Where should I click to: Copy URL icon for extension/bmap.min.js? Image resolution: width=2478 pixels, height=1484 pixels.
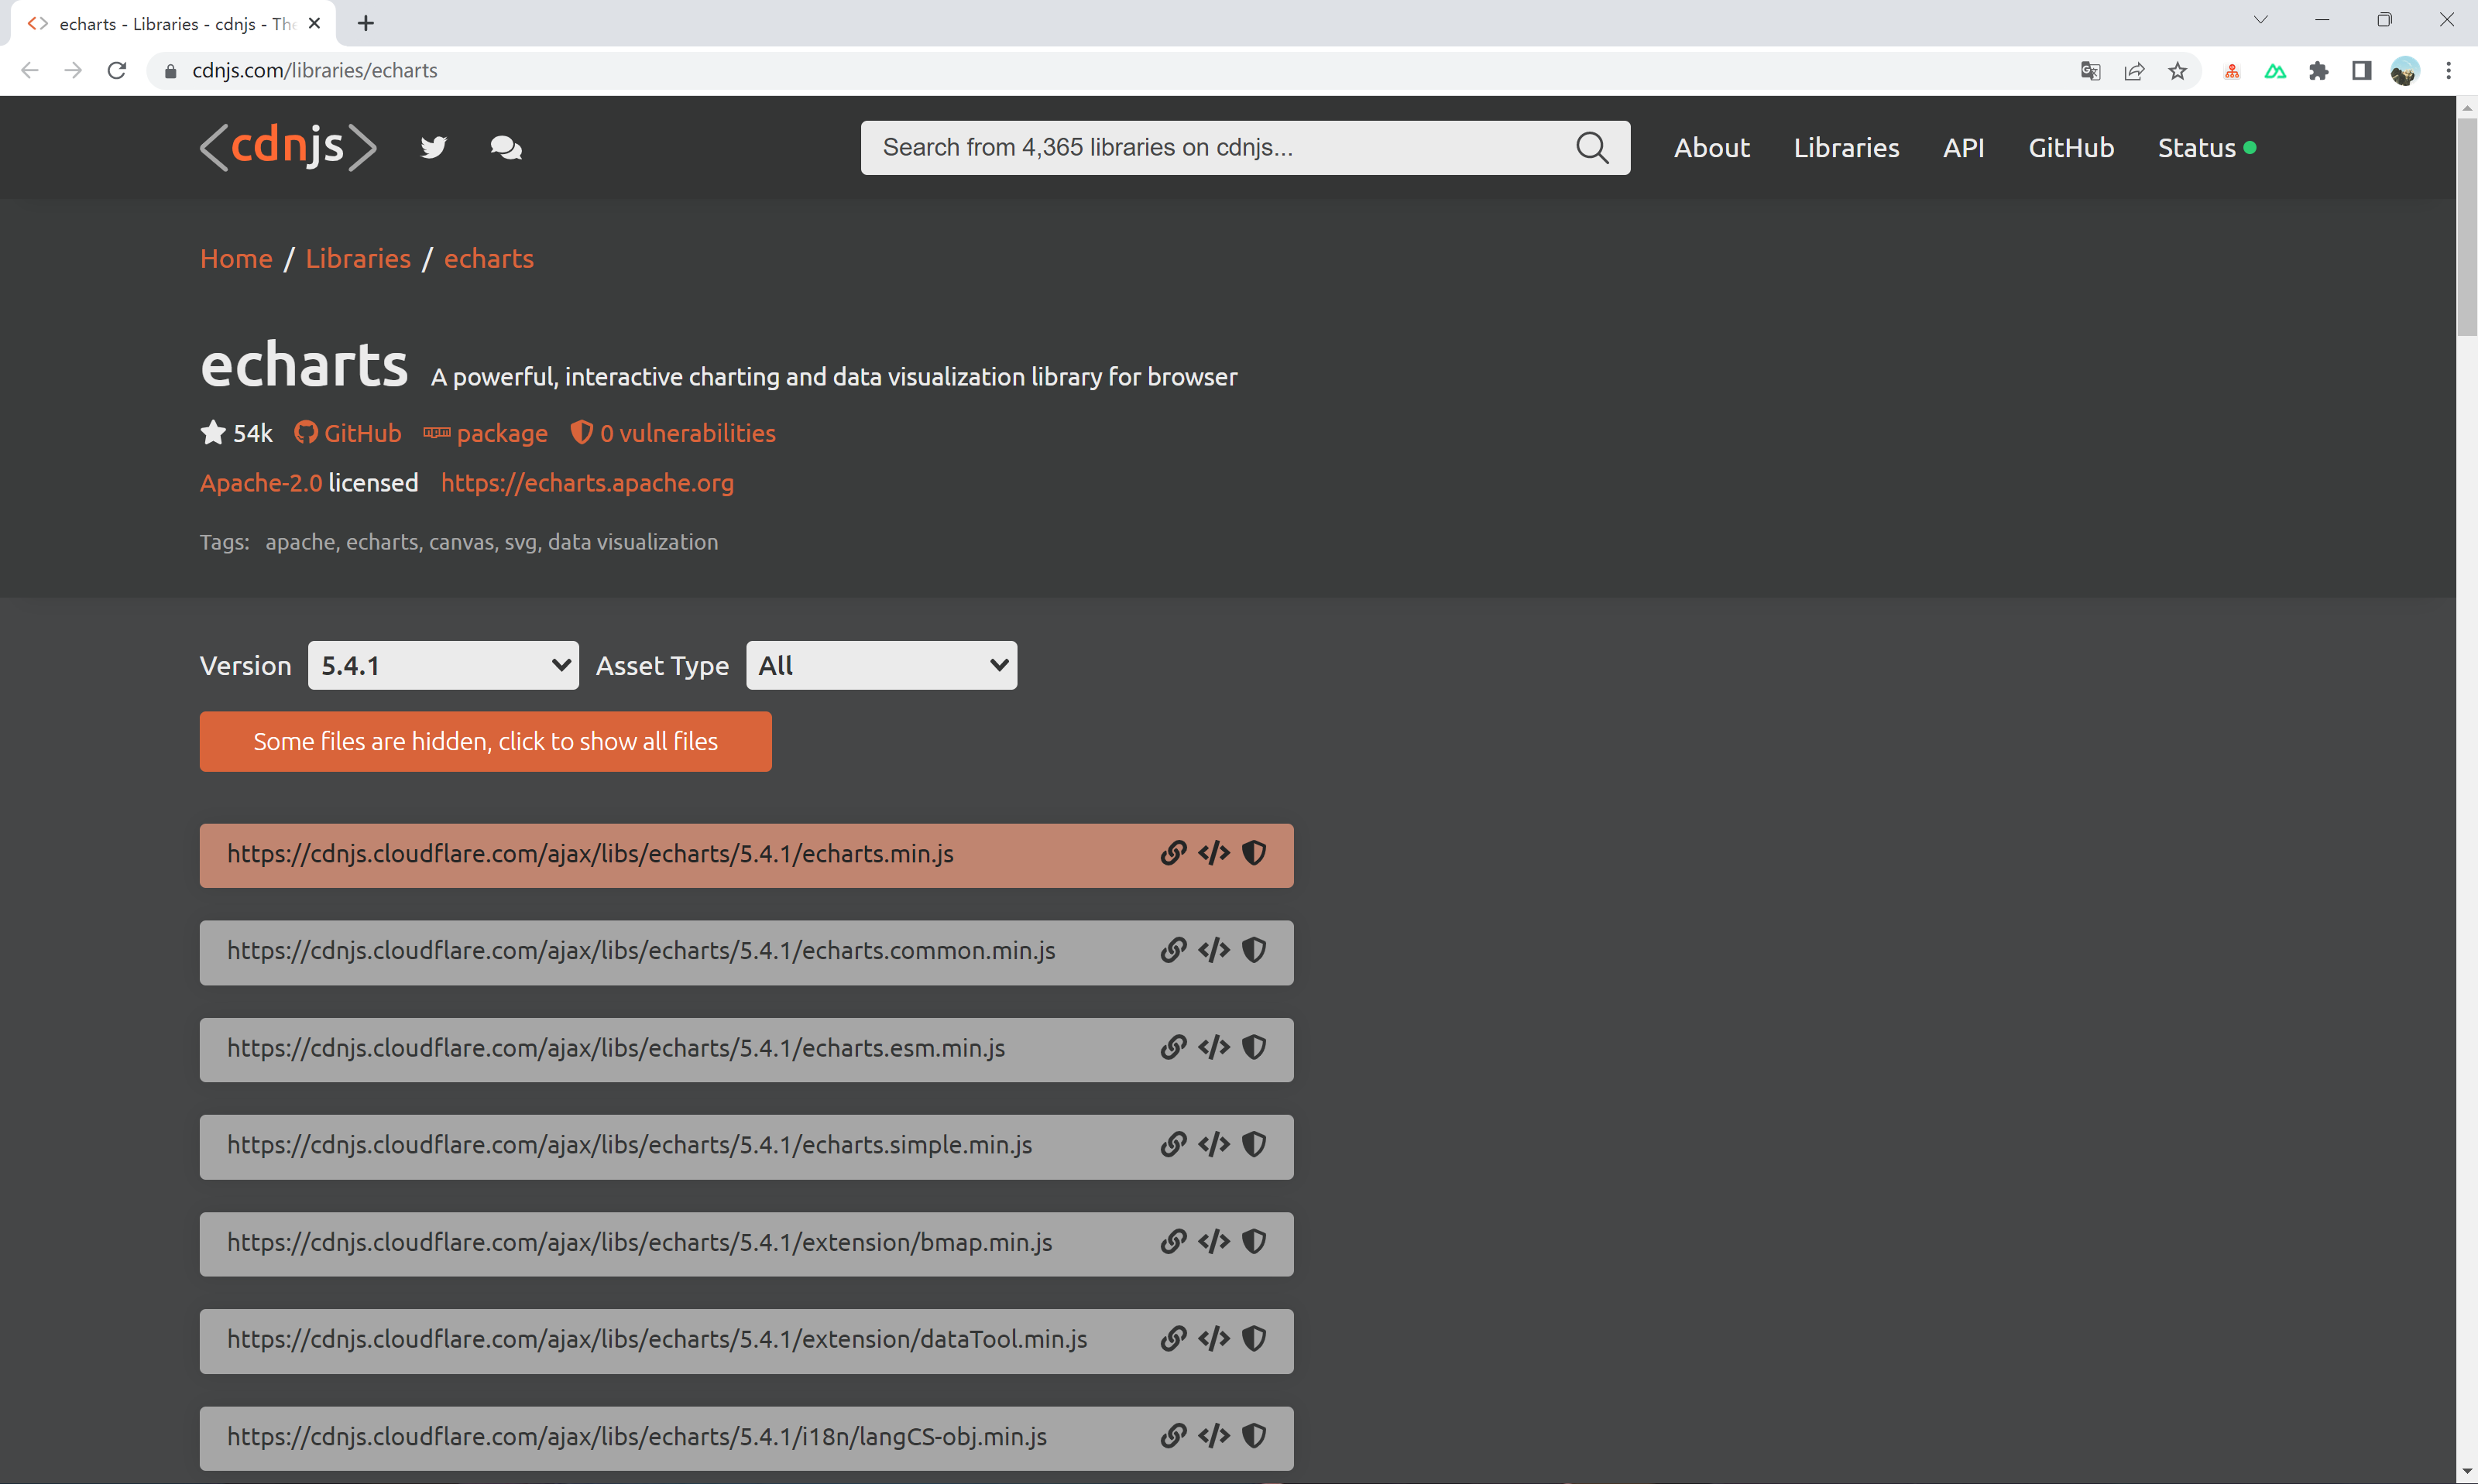tap(1173, 1242)
